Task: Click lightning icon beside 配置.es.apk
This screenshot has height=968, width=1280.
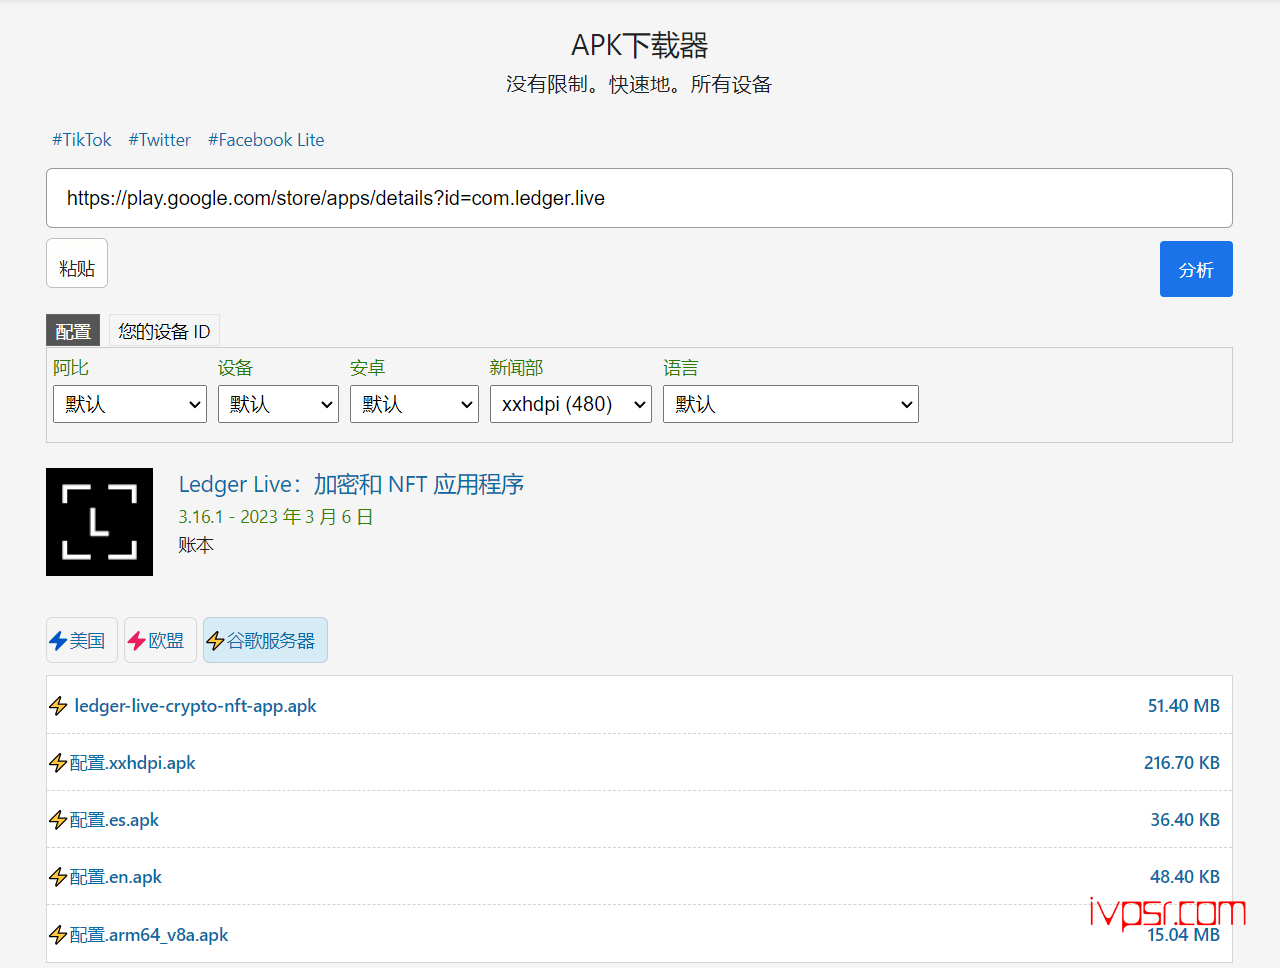Action: click(58, 820)
